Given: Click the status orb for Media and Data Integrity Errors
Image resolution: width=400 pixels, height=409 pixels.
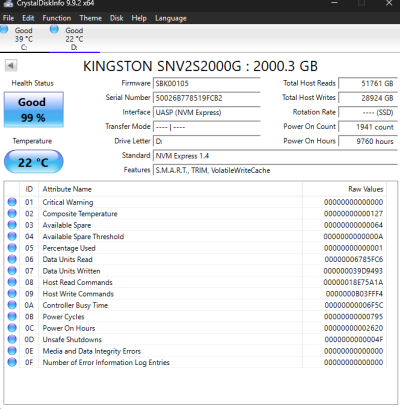Looking at the screenshot, I should pyautogui.click(x=12, y=351).
